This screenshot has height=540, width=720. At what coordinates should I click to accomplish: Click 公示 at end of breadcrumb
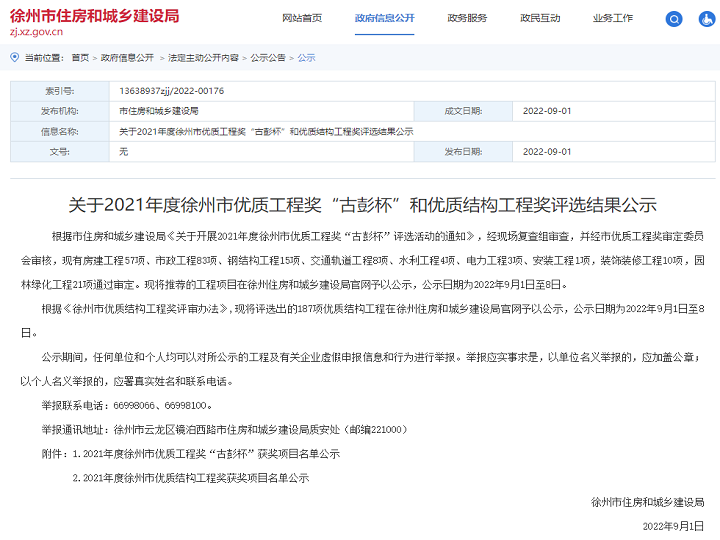(x=306, y=58)
